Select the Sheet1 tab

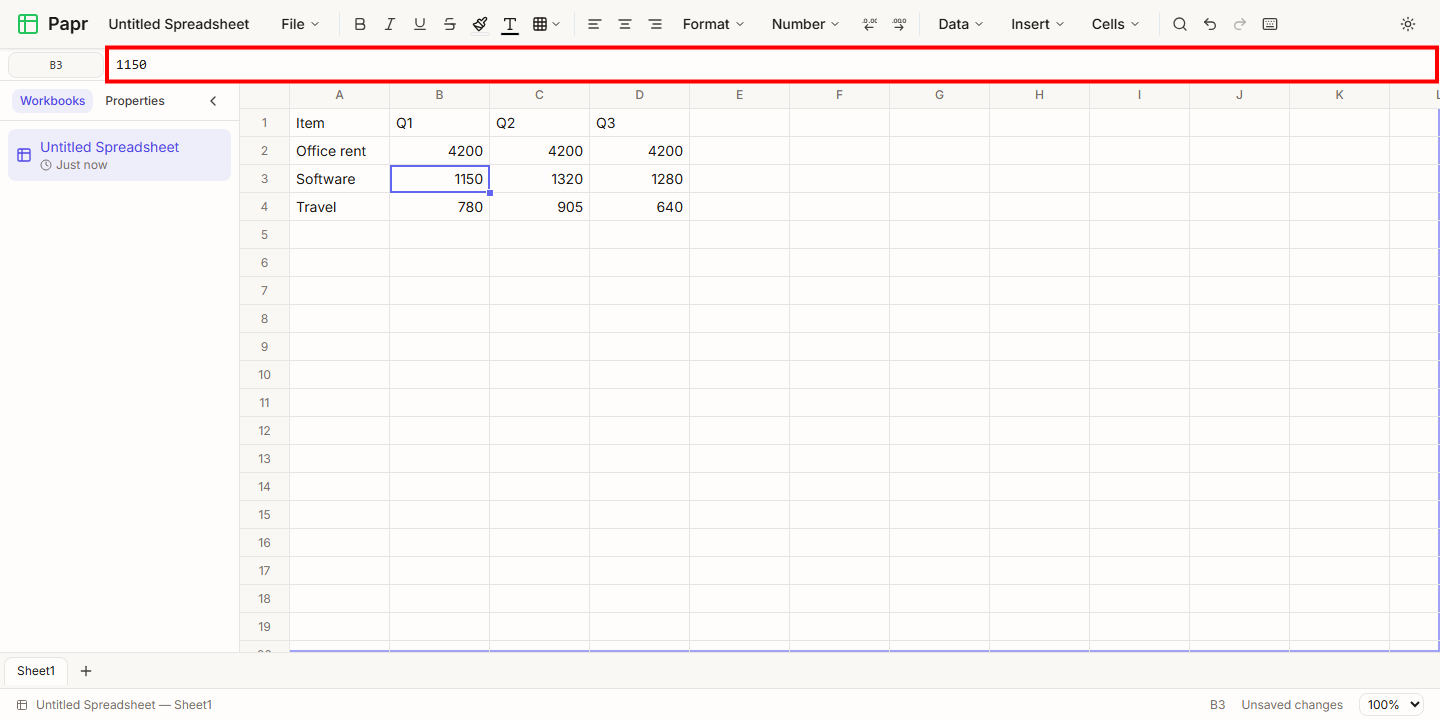pos(36,671)
